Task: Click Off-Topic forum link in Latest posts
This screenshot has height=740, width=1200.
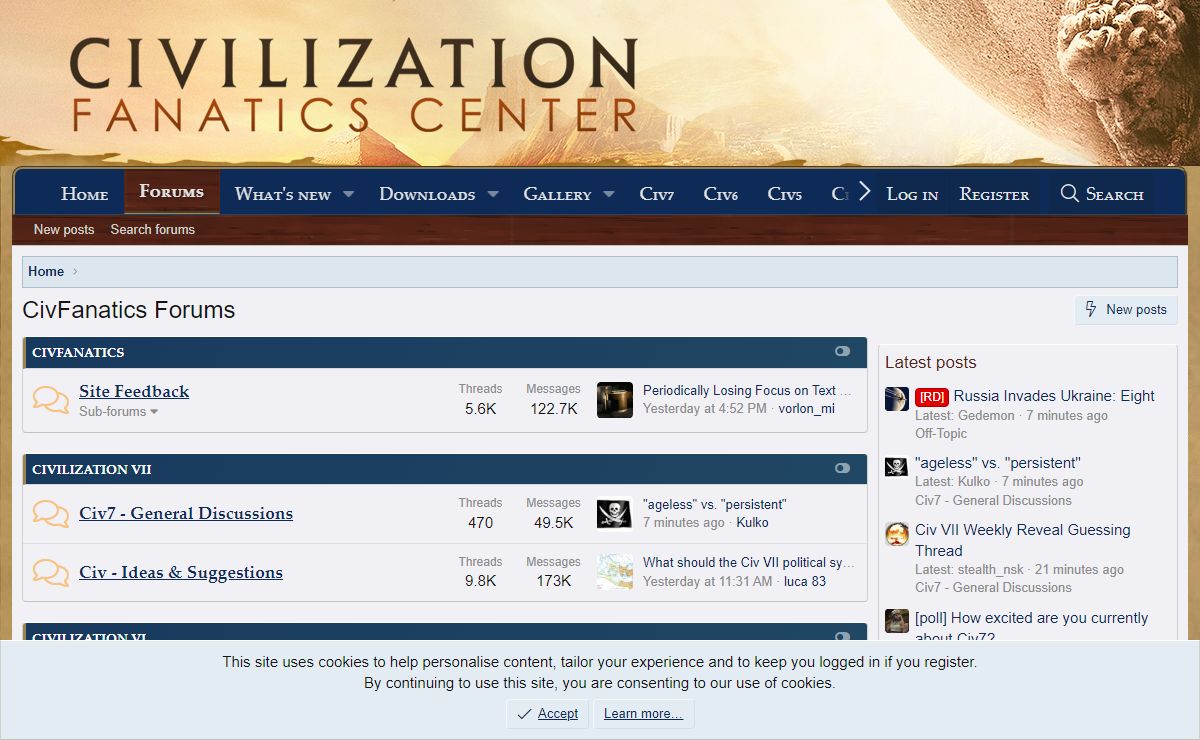Action: pyautogui.click(x=941, y=433)
